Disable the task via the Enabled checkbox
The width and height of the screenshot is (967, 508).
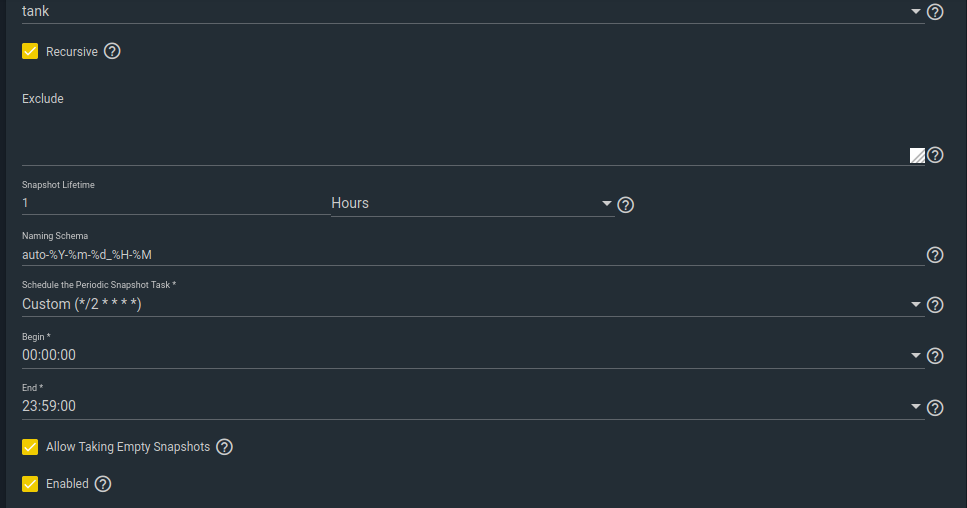[x=30, y=484]
